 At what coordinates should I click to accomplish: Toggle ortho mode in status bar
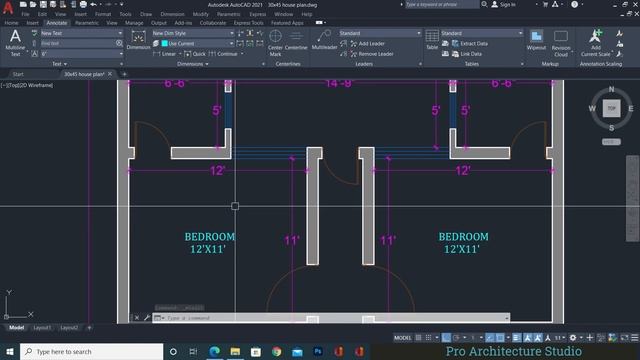[x=446, y=338]
